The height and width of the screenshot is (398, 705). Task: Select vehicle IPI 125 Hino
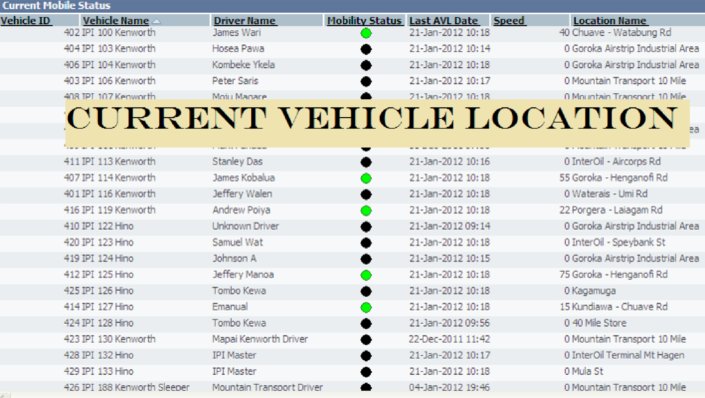click(x=108, y=275)
